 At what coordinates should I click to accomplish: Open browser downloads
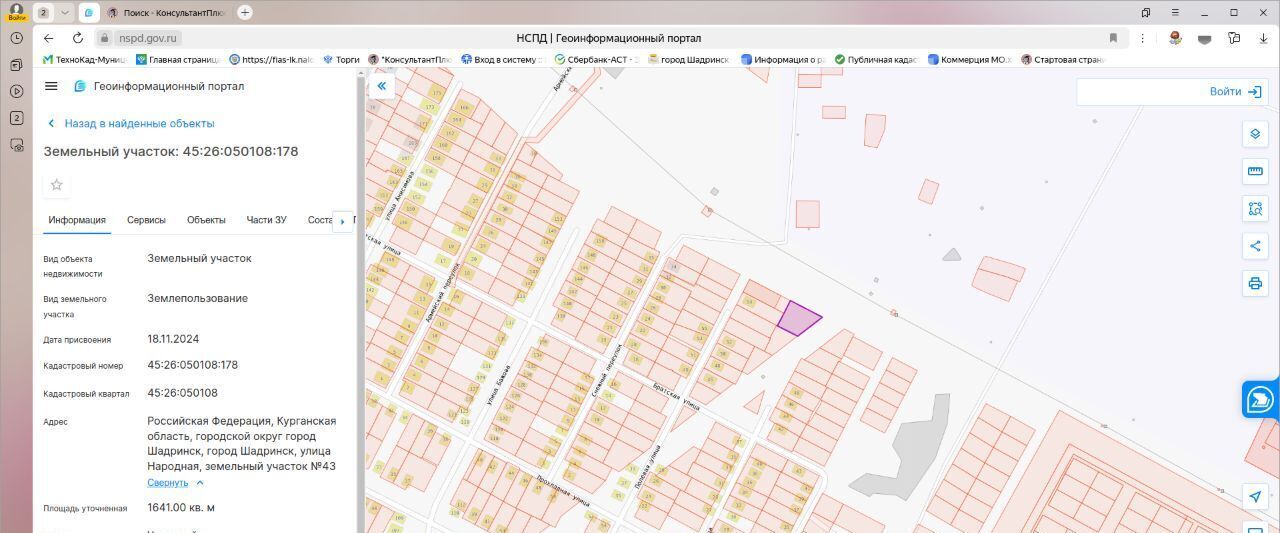1263,38
